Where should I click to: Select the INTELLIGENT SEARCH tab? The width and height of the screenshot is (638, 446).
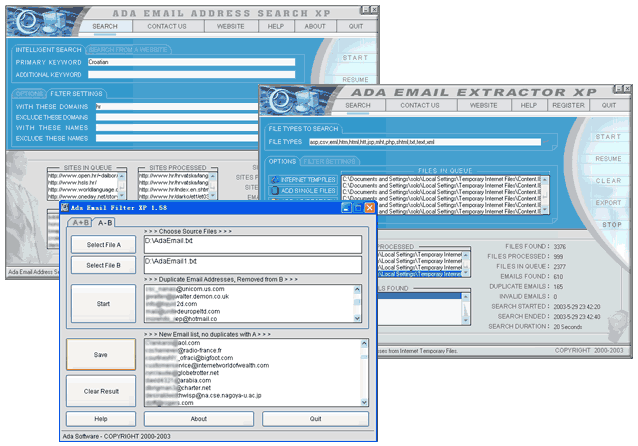point(48,50)
